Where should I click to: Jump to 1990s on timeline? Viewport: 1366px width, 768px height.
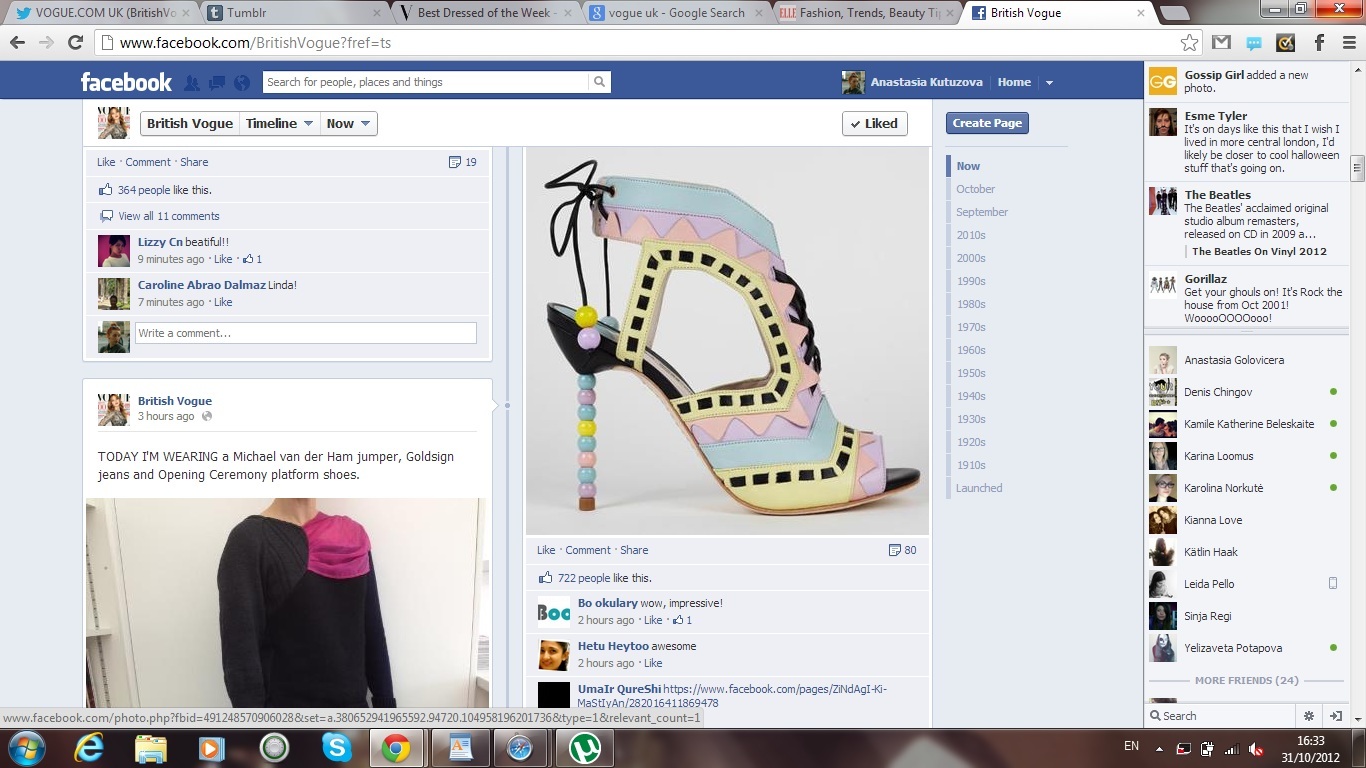pos(971,281)
